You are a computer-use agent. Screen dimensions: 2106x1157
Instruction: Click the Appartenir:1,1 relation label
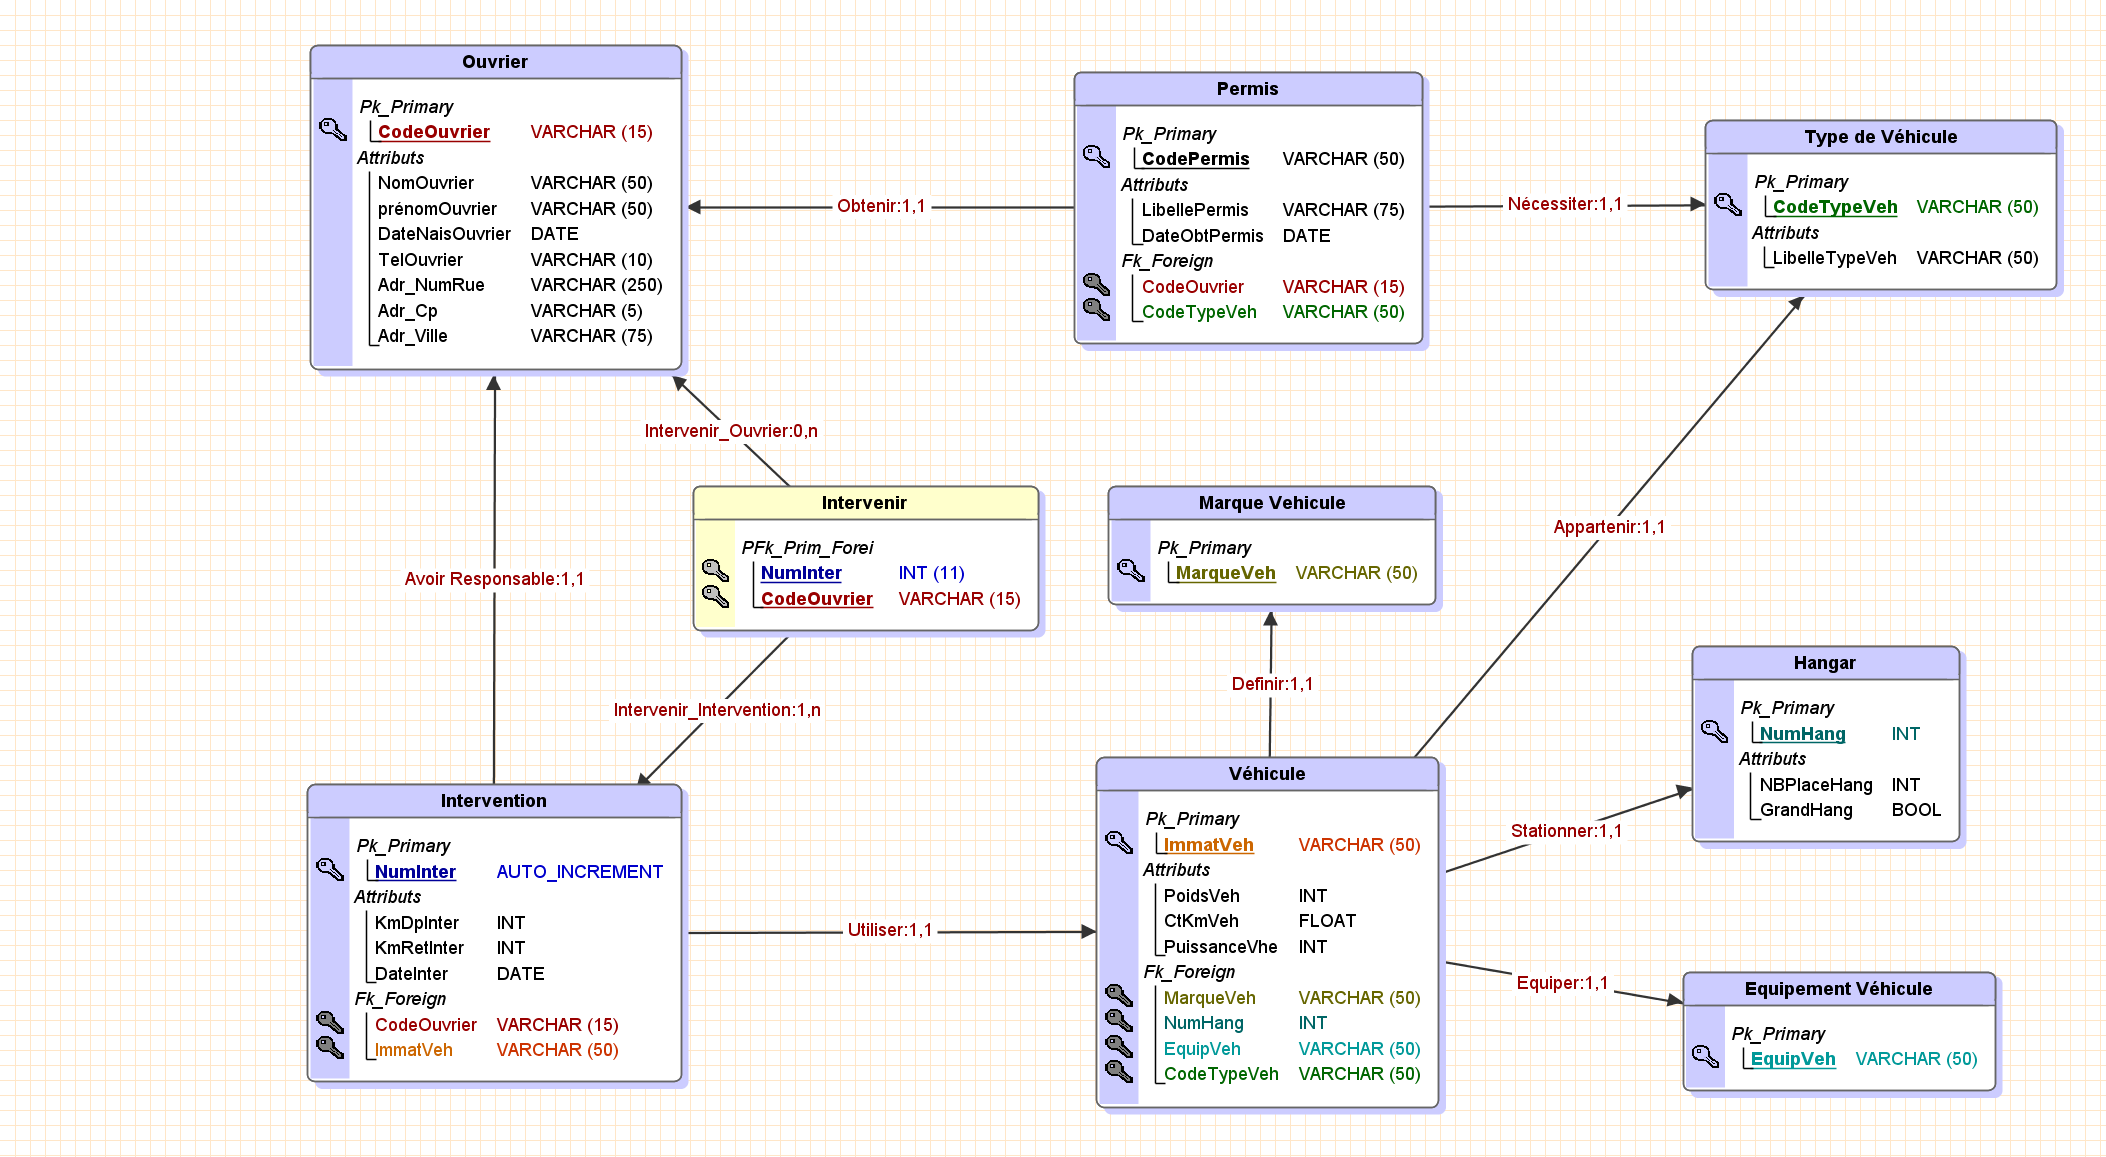(1609, 527)
